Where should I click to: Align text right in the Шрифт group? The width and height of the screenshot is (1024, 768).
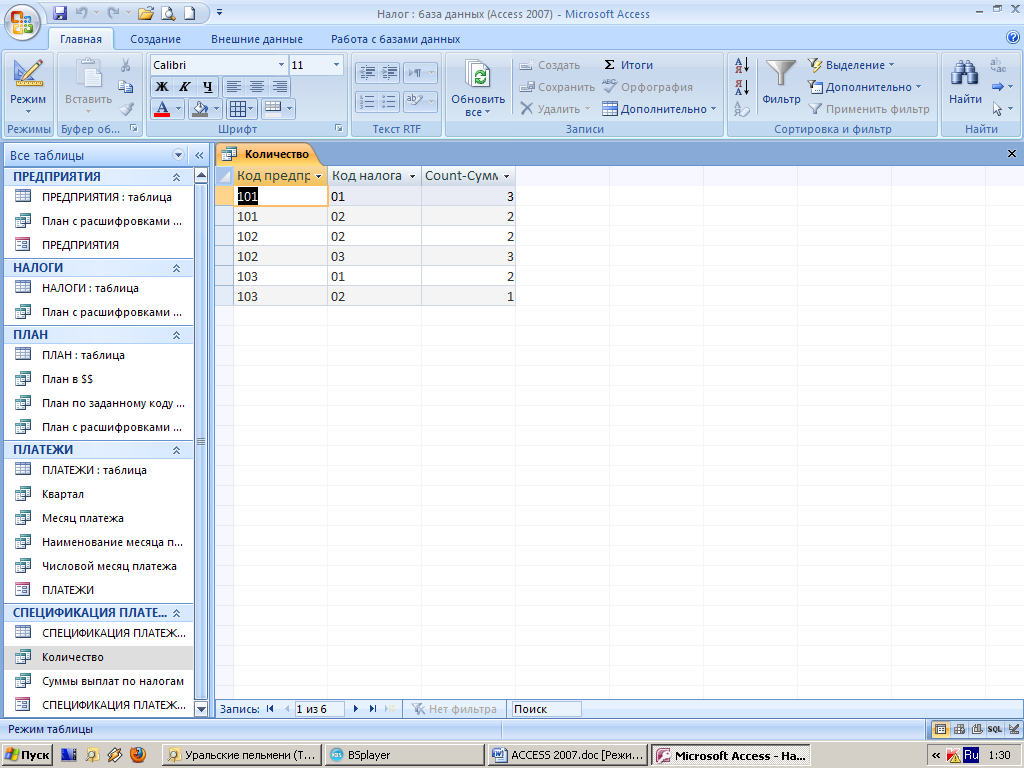(280, 87)
